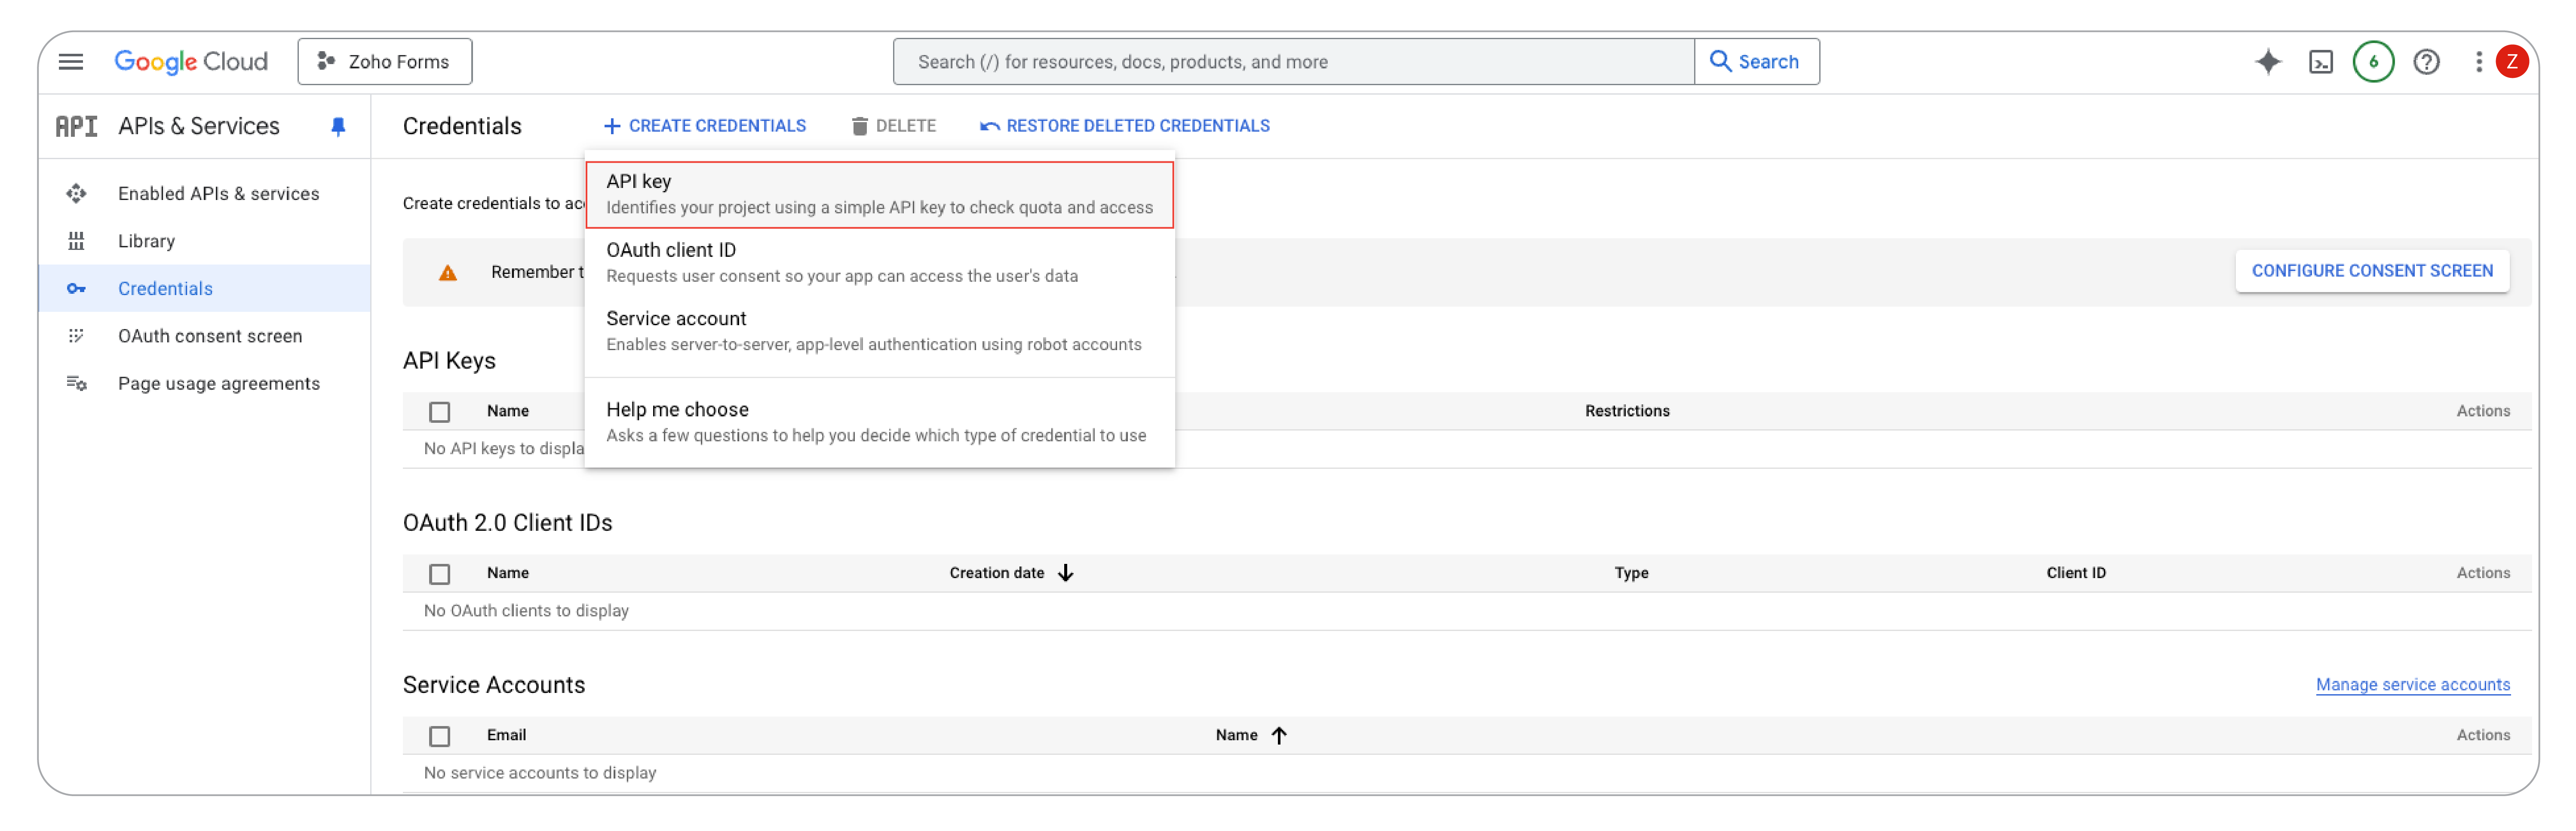Check the OAuth 2.0 Client IDs select-all checkbox
Image resolution: width=2576 pixels, height=831 pixels.
439,574
